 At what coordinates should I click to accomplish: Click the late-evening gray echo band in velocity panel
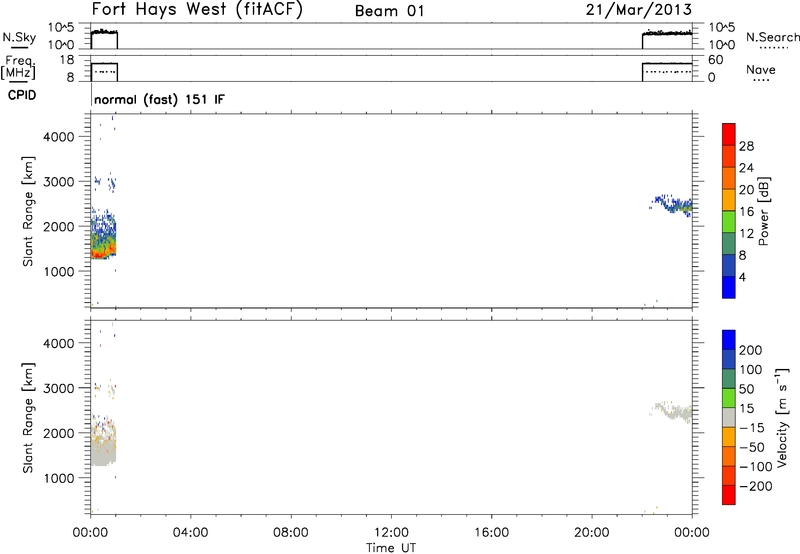coord(673,410)
